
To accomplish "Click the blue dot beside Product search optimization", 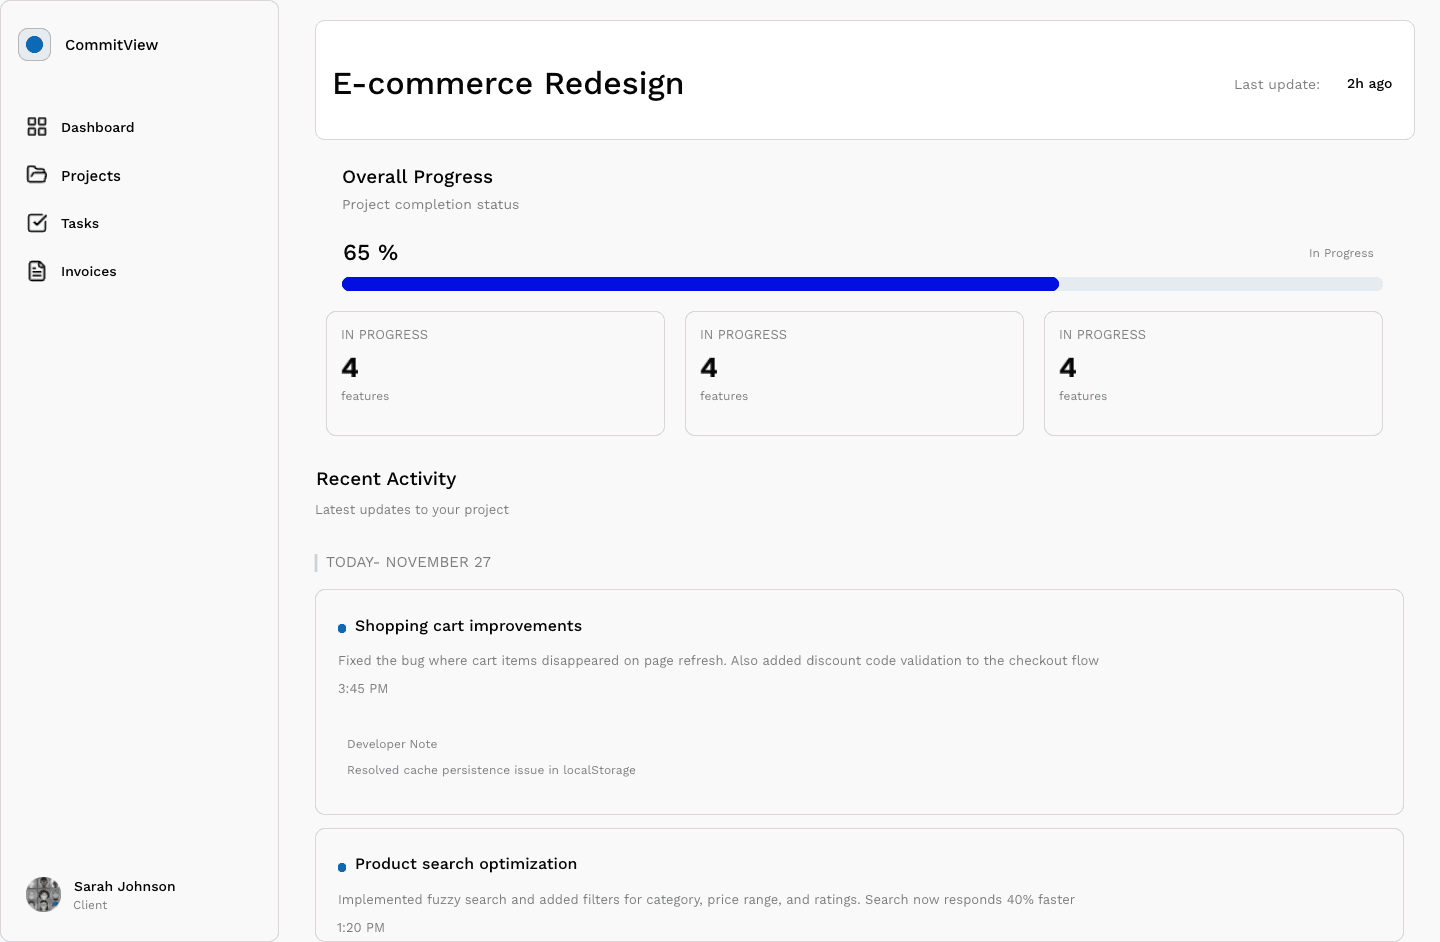I will [343, 865].
